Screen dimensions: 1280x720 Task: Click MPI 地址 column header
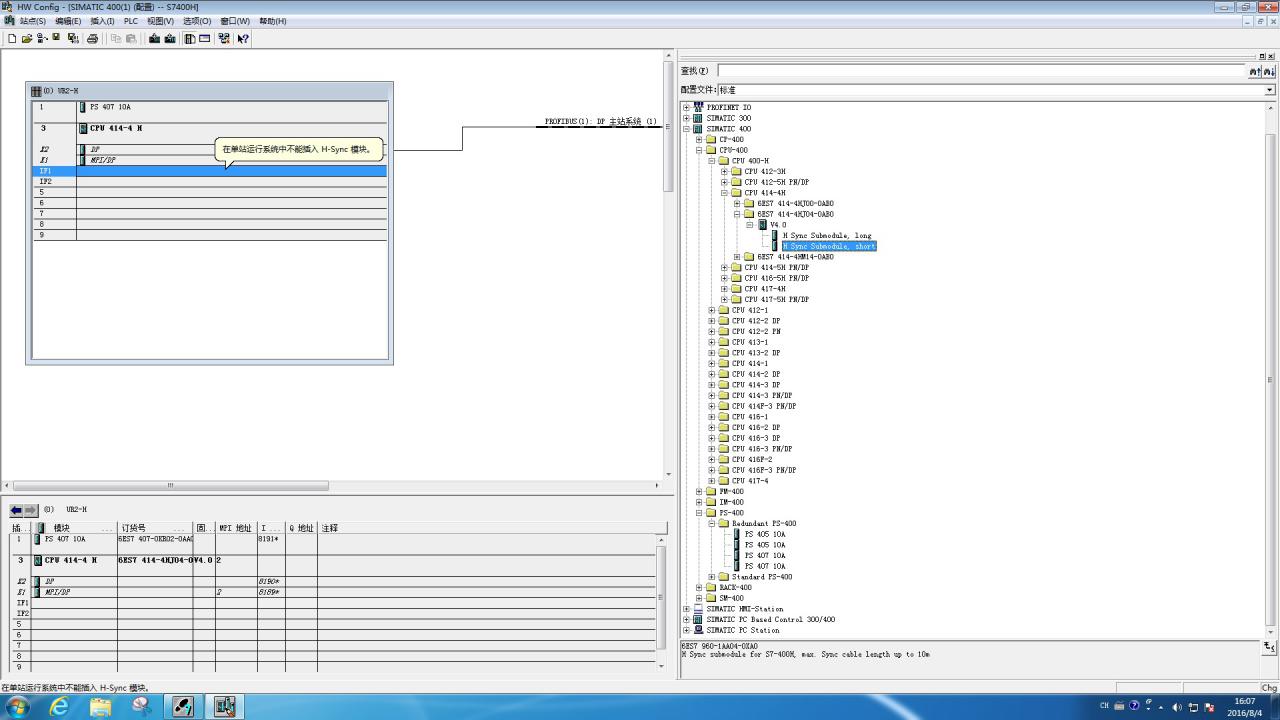click(235, 528)
